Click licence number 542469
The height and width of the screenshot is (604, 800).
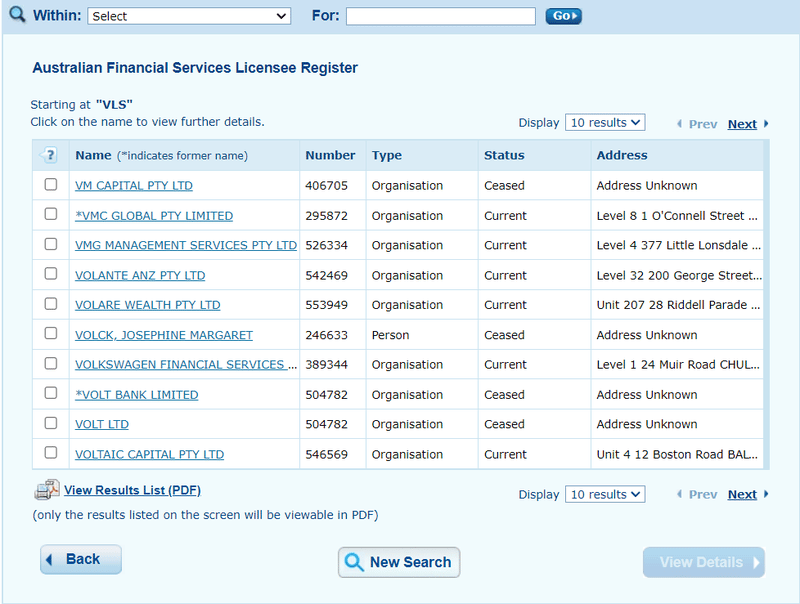(327, 275)
